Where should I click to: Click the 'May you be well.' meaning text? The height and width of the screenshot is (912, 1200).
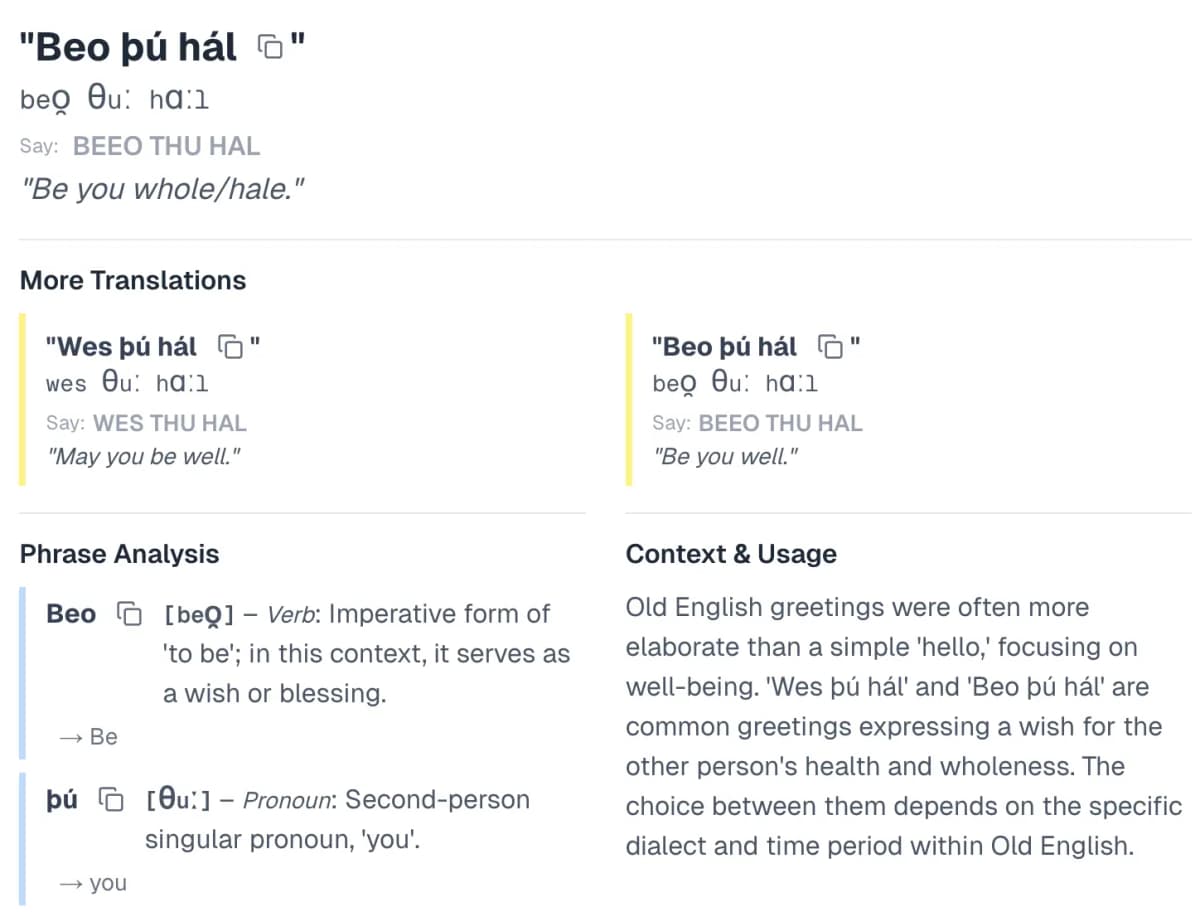[x=144, y=457]
